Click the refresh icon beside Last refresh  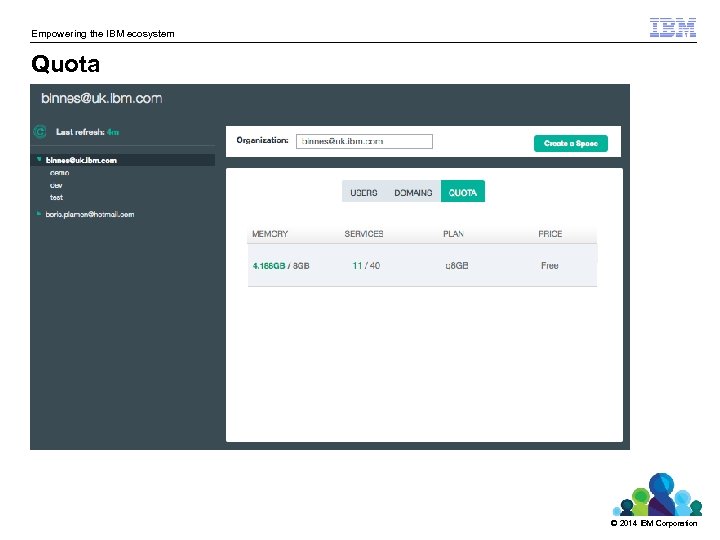pos(40,132)
